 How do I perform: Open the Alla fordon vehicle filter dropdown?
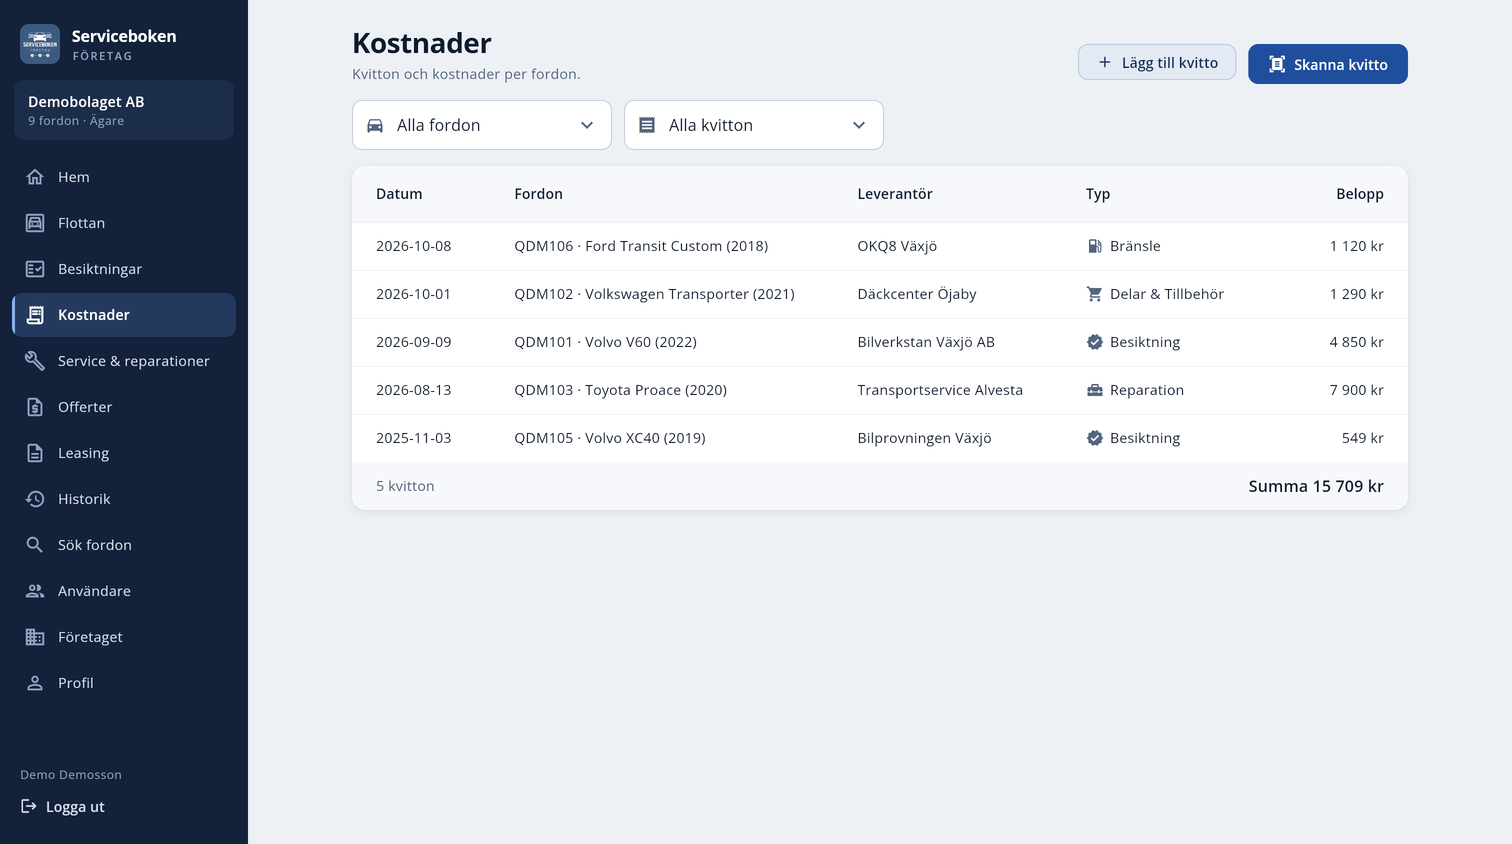482,125
